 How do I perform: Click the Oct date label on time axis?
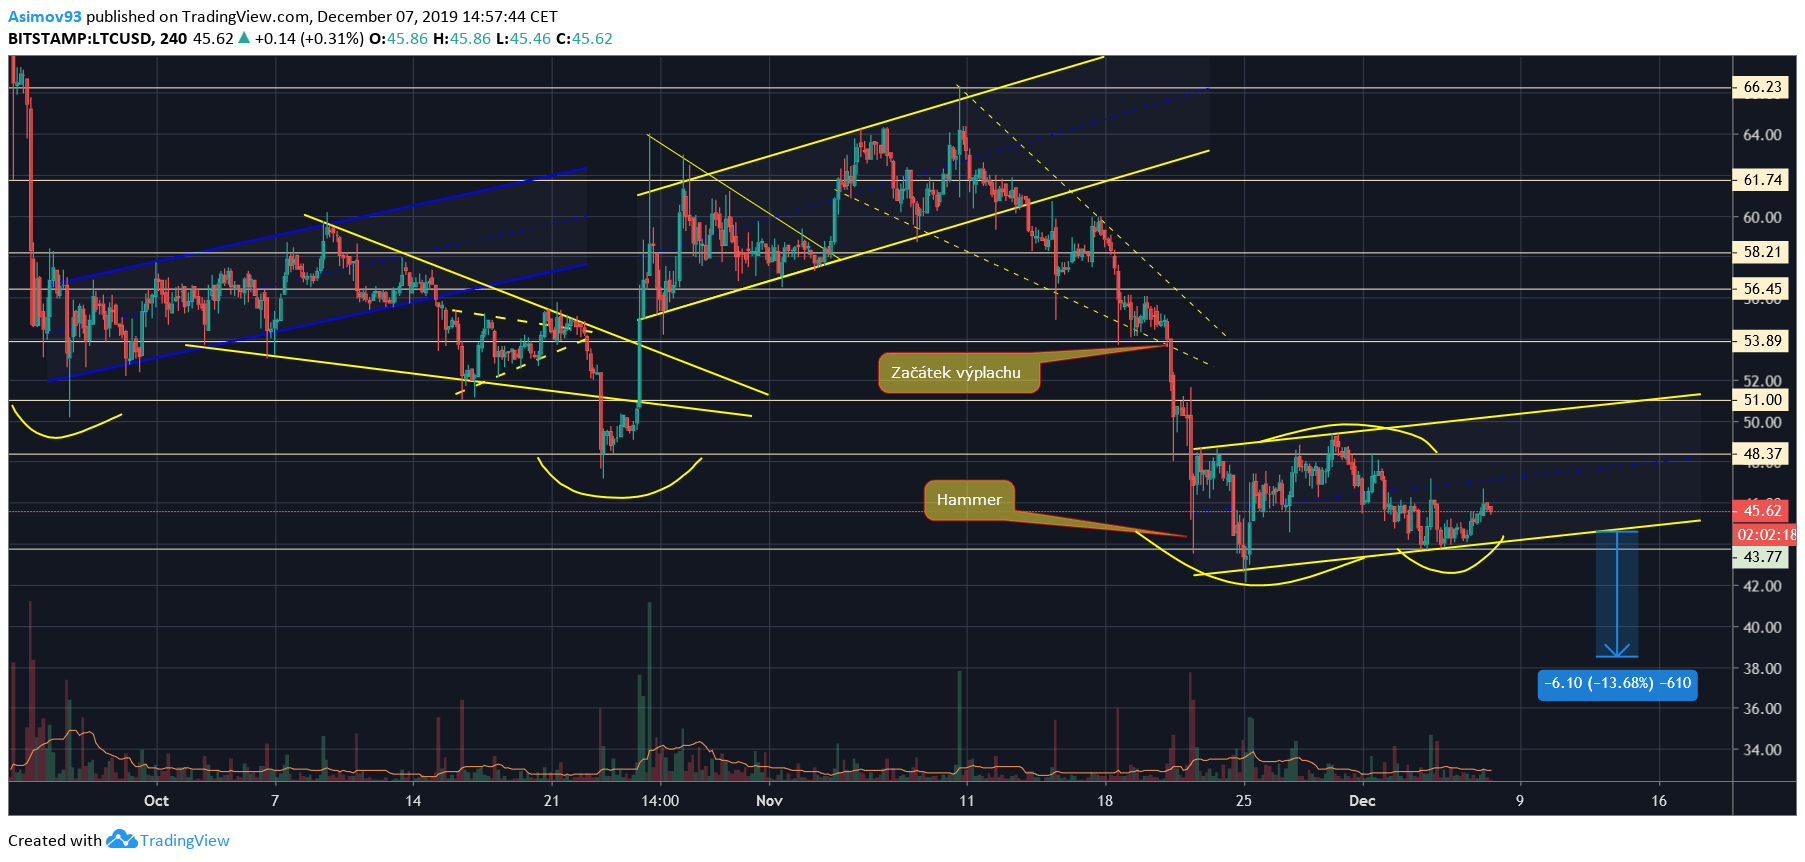[x=156, y=800]
